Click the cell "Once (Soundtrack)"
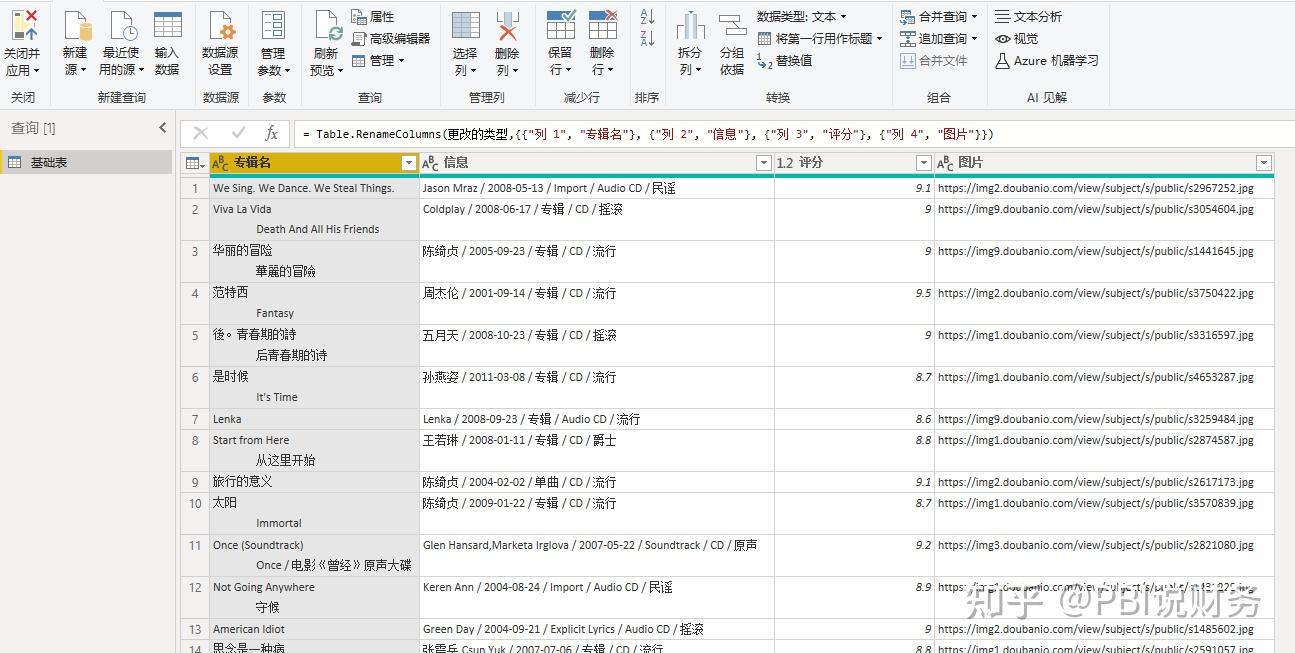This screenshot has width=1295, height=653. click(x=314, y=555)
